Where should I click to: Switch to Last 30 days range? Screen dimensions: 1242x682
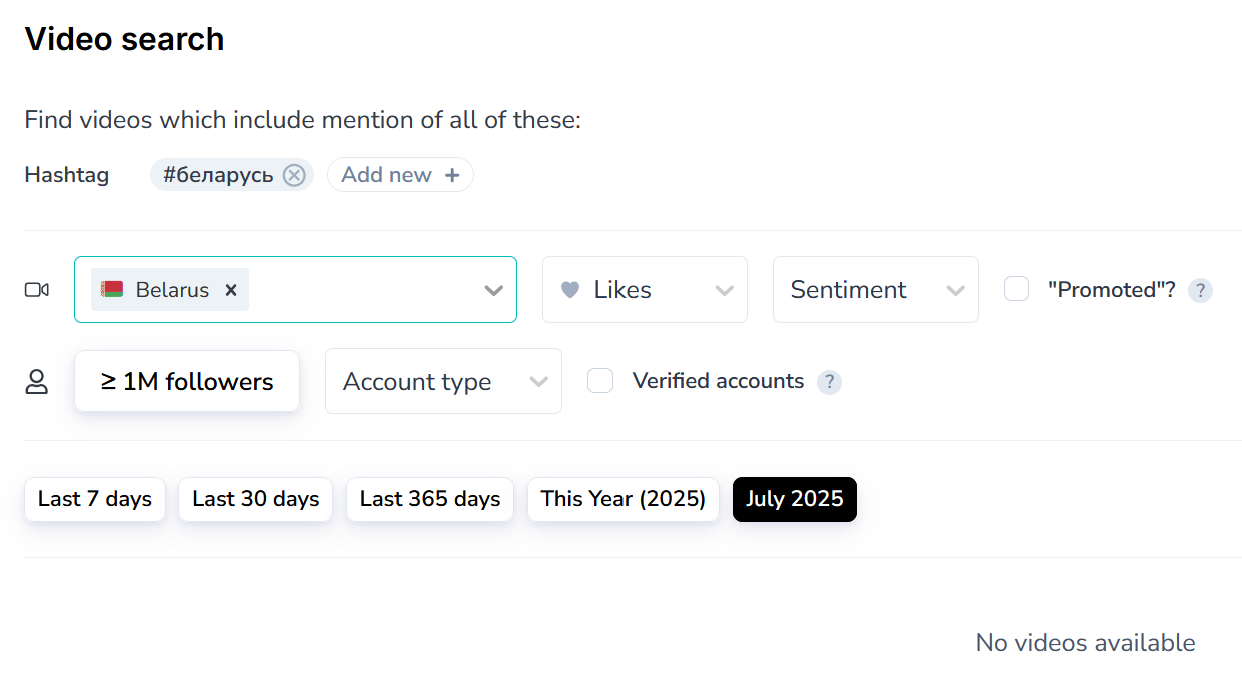click(256, 499)
